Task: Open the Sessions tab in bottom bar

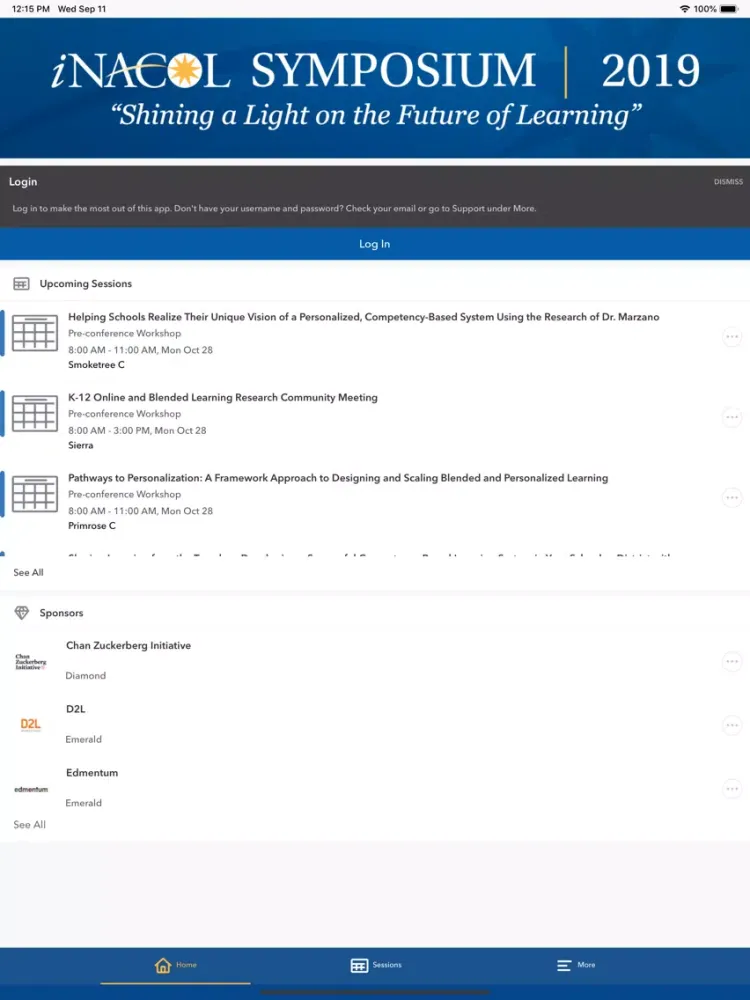Action: pos(376,965)
